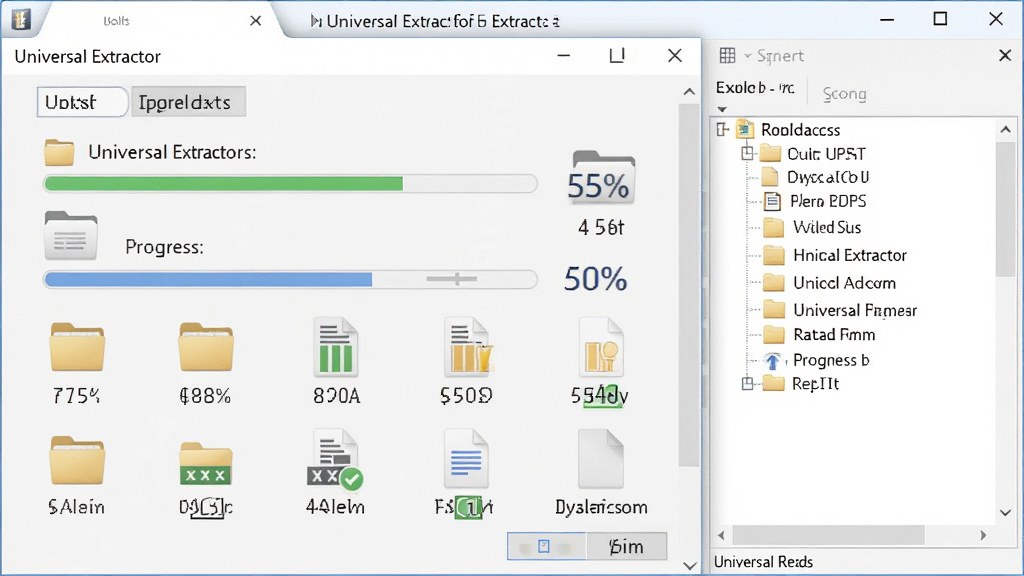Switch to the Scong tab
The height and width of the screenshot is (576, 1024).
coord(844,94)
